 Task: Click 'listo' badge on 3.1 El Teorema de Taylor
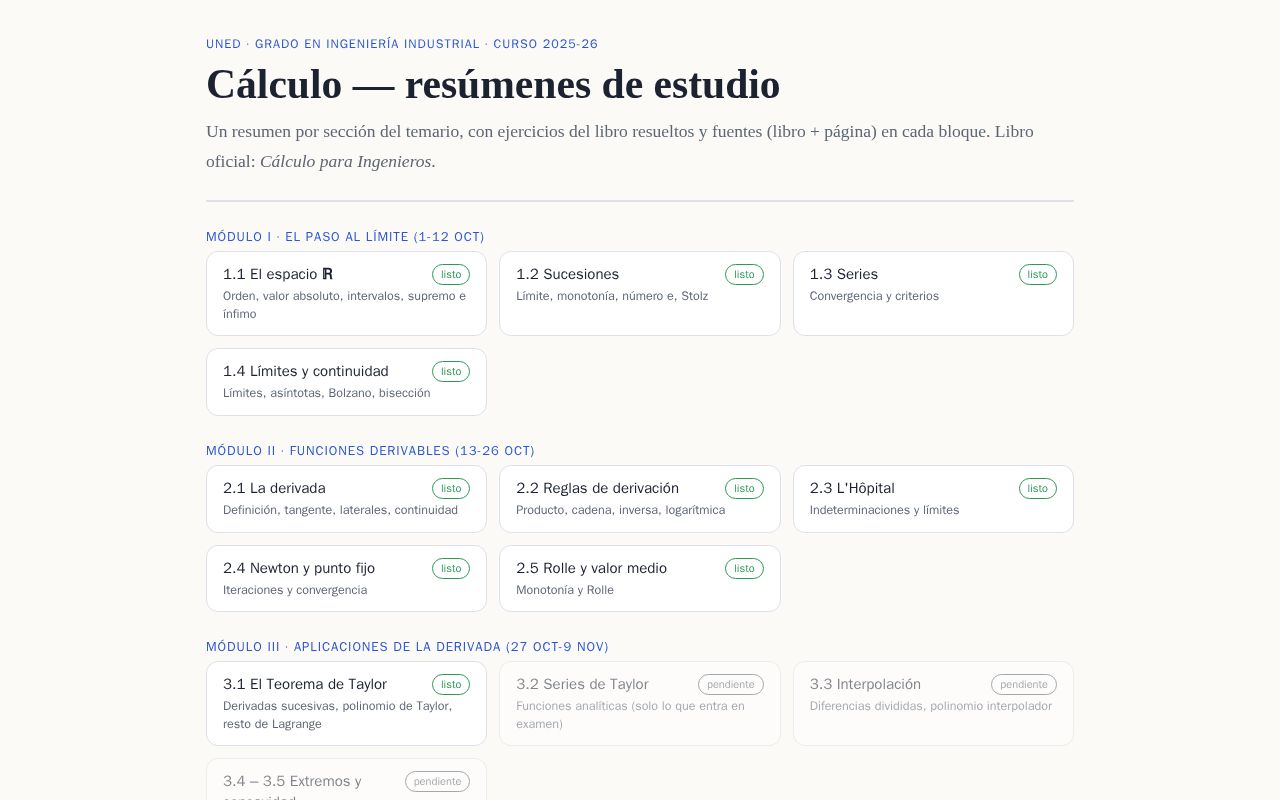point(451,684)
